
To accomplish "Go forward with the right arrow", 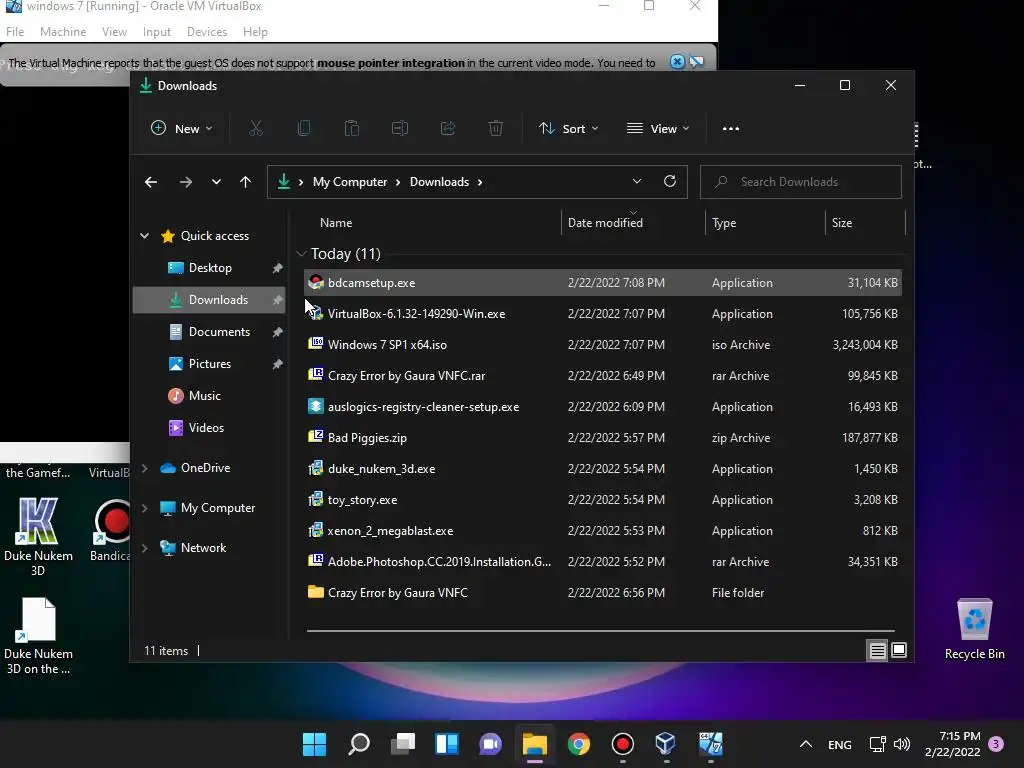I will tap(186, 182).
